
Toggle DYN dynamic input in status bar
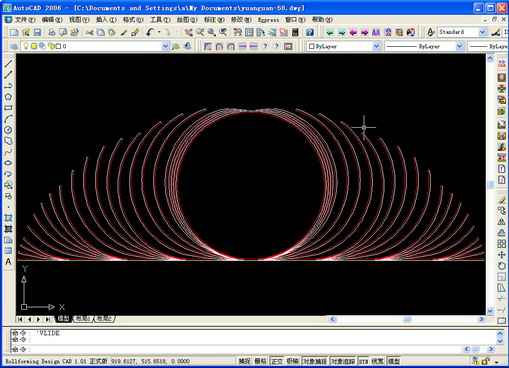tap(363, 361)
